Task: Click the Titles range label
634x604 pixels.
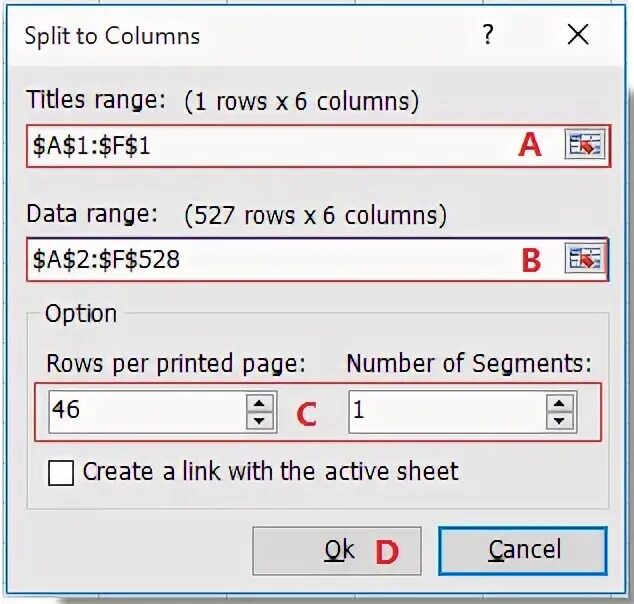Action: coord(94,100)
